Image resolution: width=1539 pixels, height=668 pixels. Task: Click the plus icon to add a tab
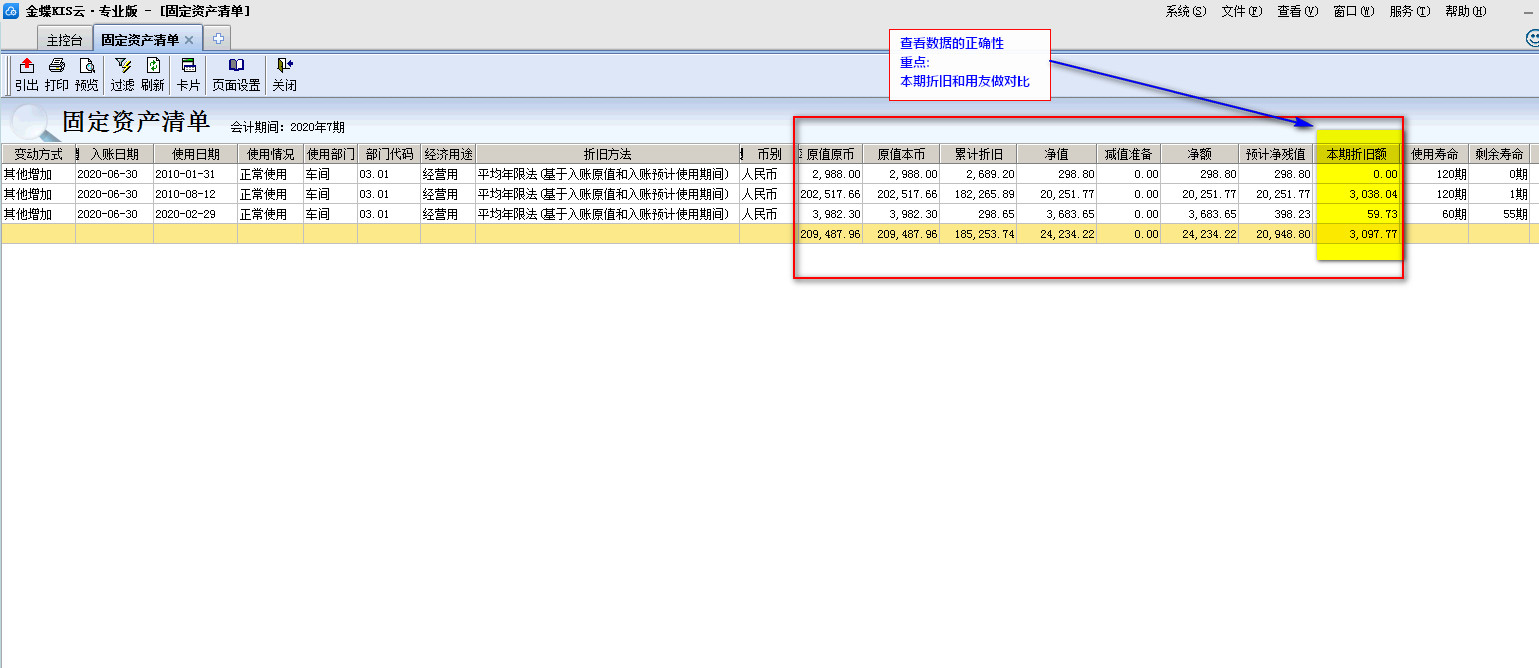click(218, 39)
